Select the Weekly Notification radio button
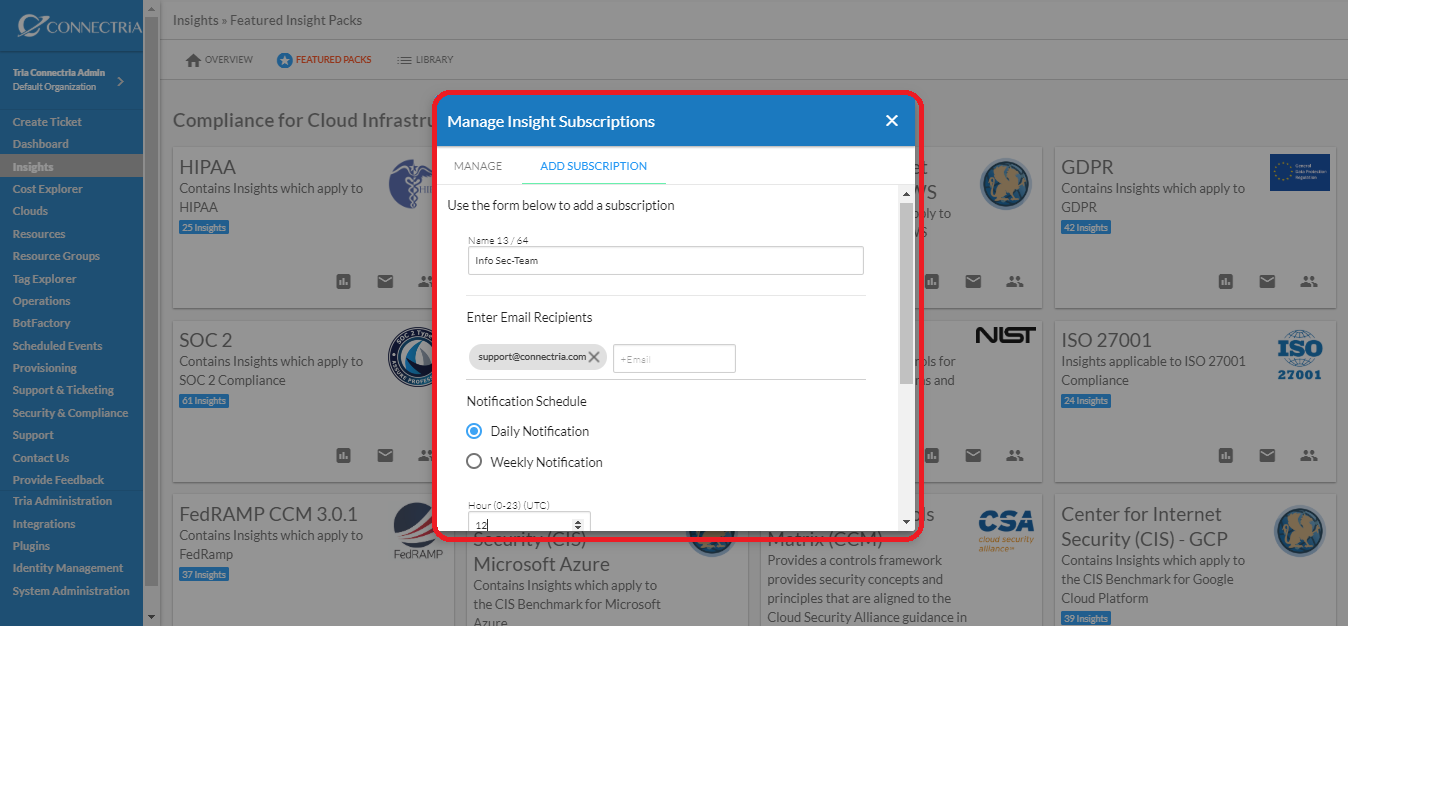This screenshot has width=1437, height=789. coord(475,462)
